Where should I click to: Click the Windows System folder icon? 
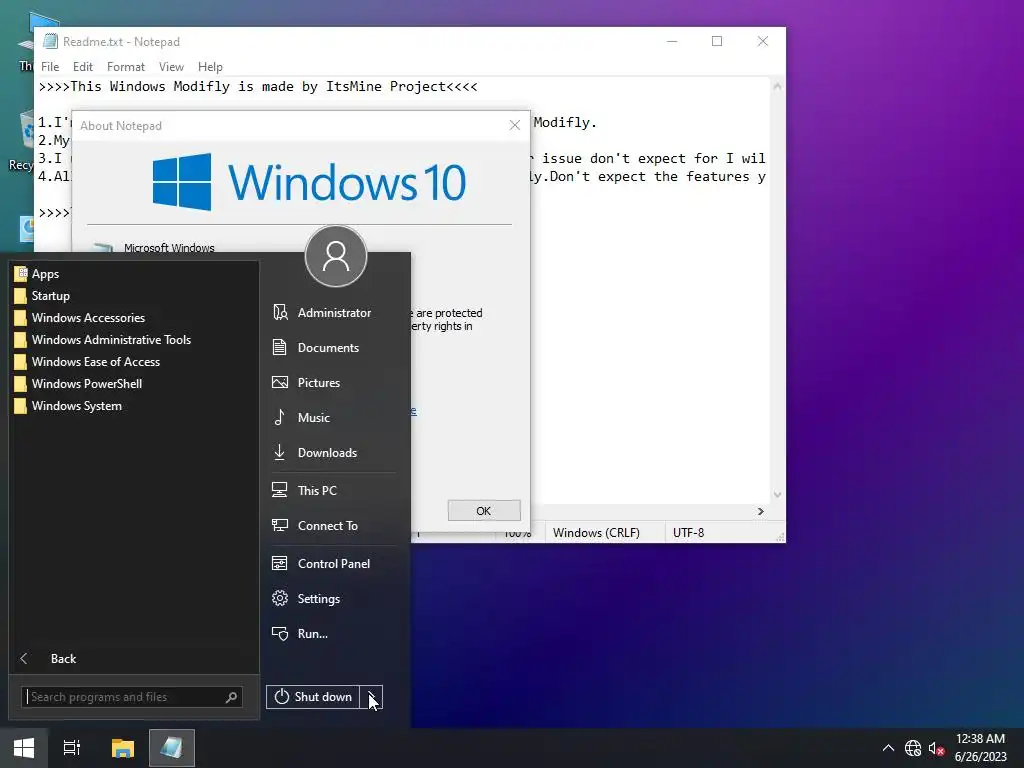coord(20,406)
